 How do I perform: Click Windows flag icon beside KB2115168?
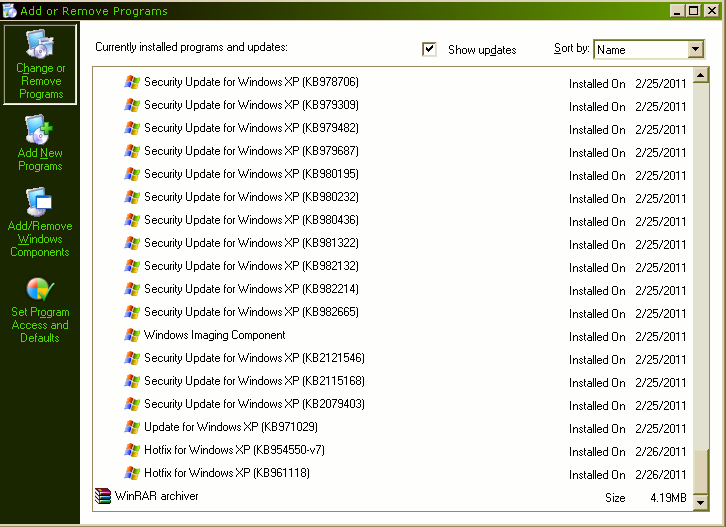[132, 381]
